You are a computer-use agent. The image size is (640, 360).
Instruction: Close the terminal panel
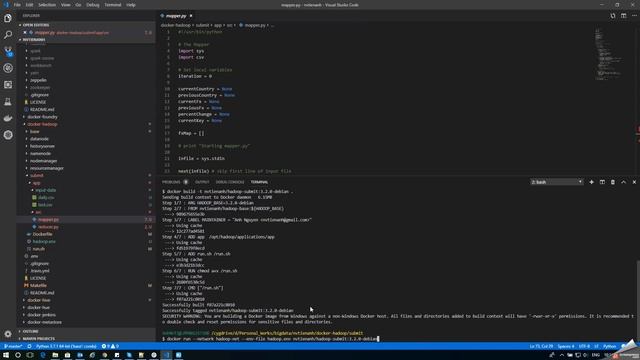point(634,182)
